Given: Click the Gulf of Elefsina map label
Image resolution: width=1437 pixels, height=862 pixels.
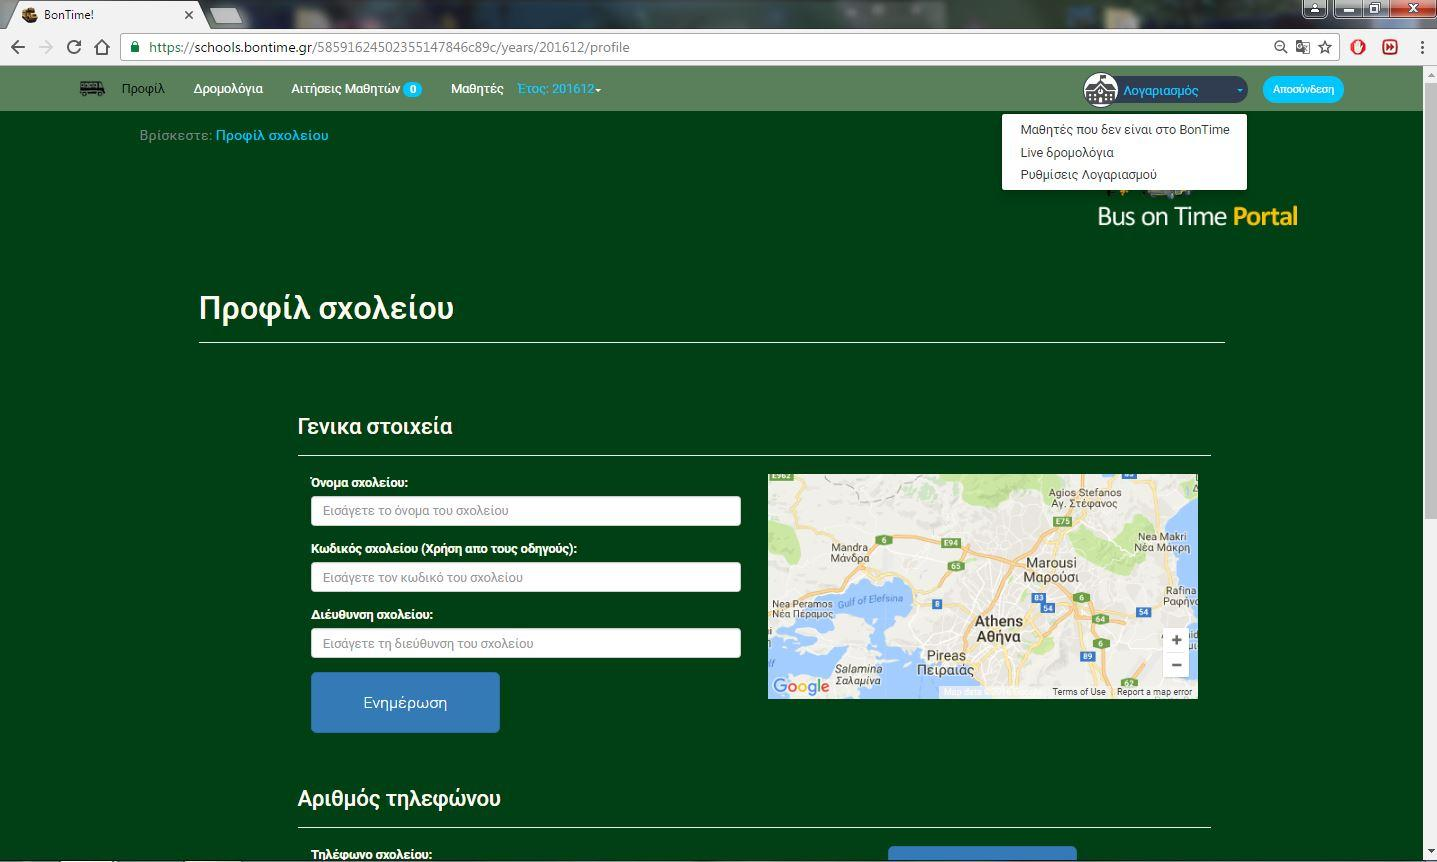Looking at the screenshot, I should 870,599.
